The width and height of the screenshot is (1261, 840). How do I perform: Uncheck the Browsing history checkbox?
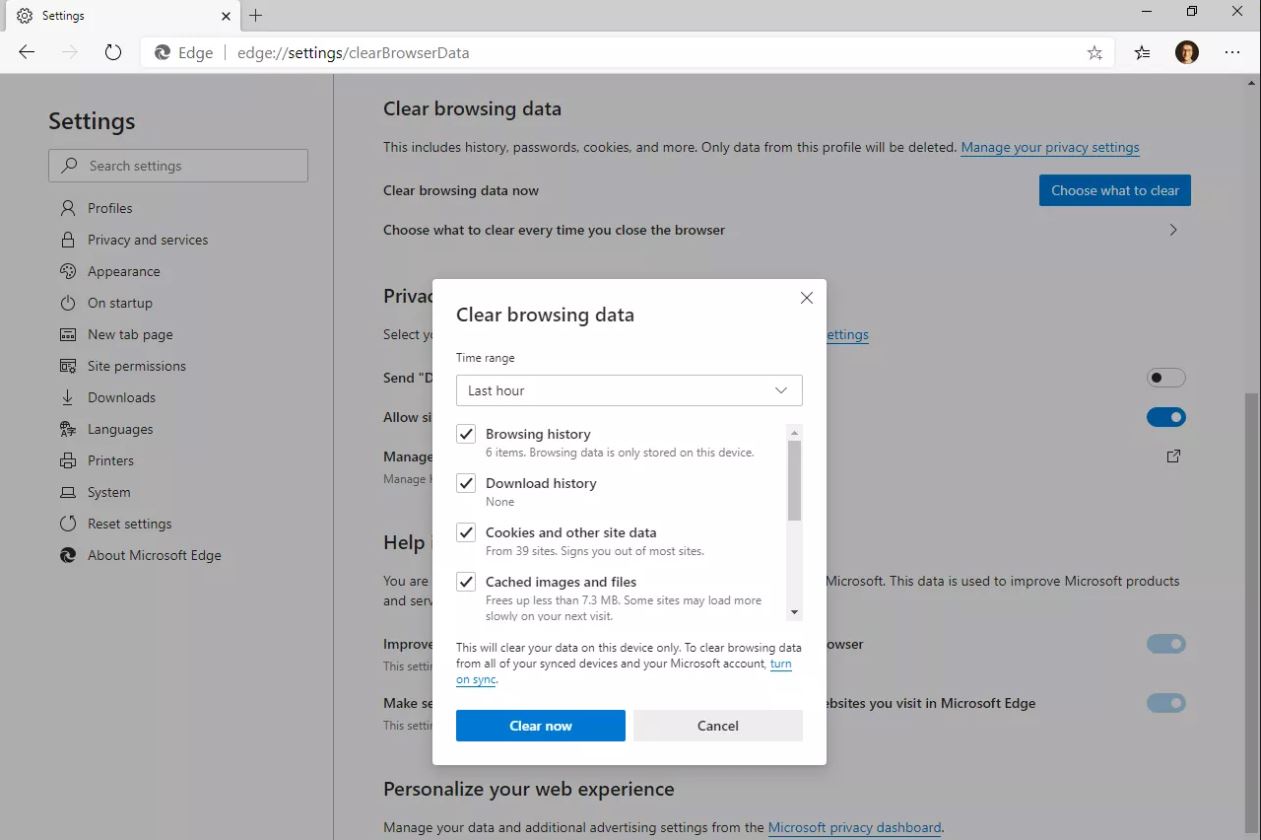466,434
